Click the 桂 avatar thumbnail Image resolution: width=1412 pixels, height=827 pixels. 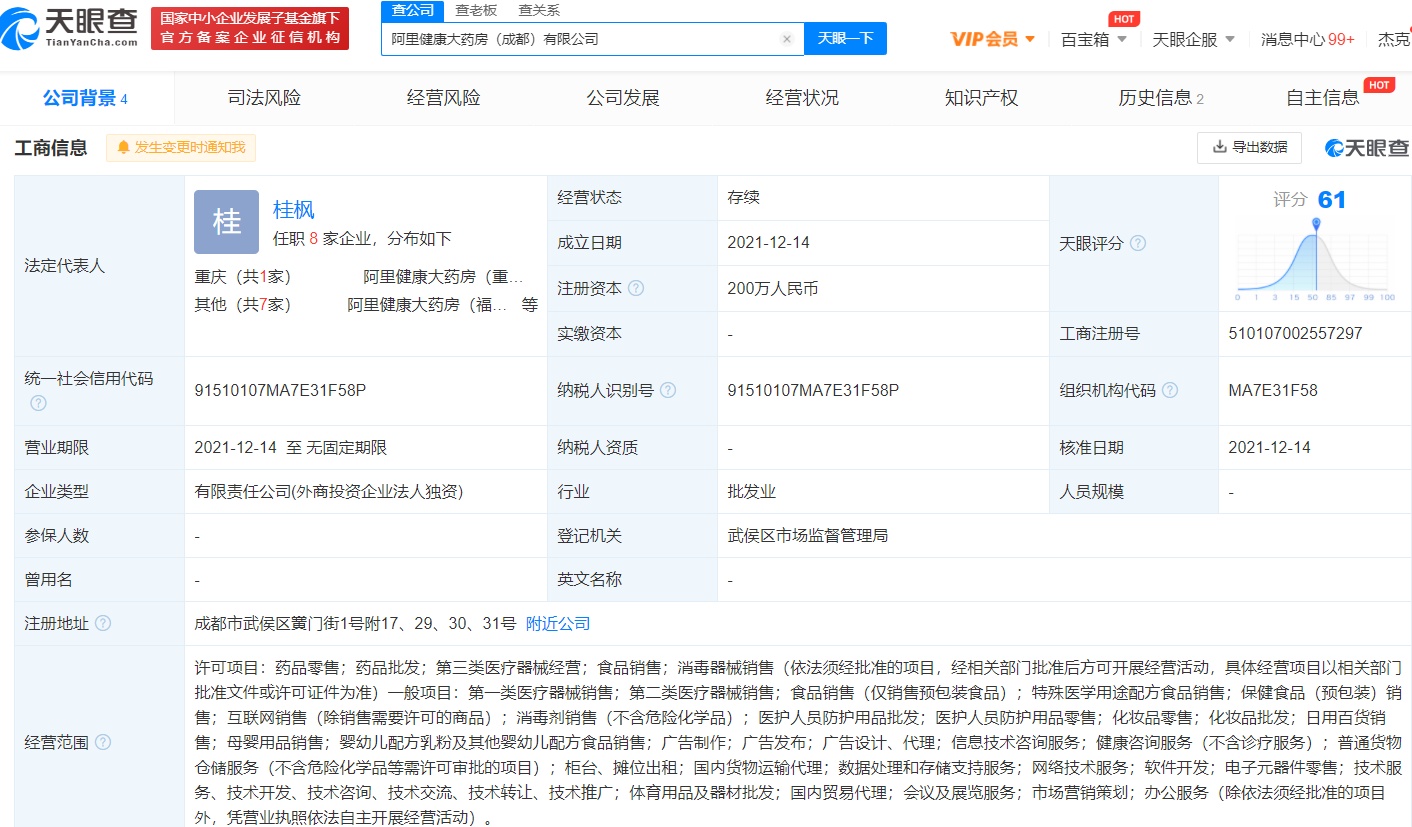click(x=226, y=222)
